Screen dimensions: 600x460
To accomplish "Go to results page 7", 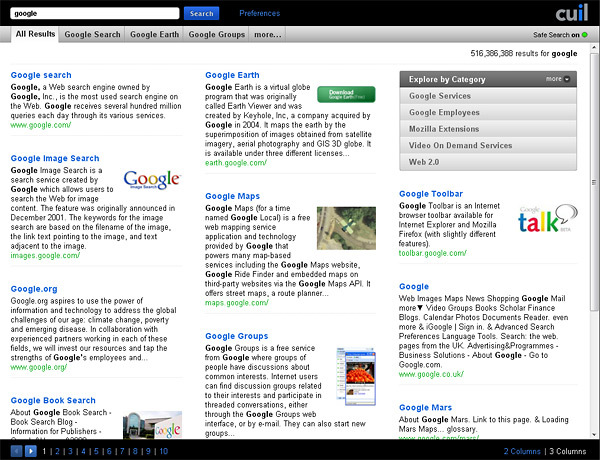I will click(122, 451).
